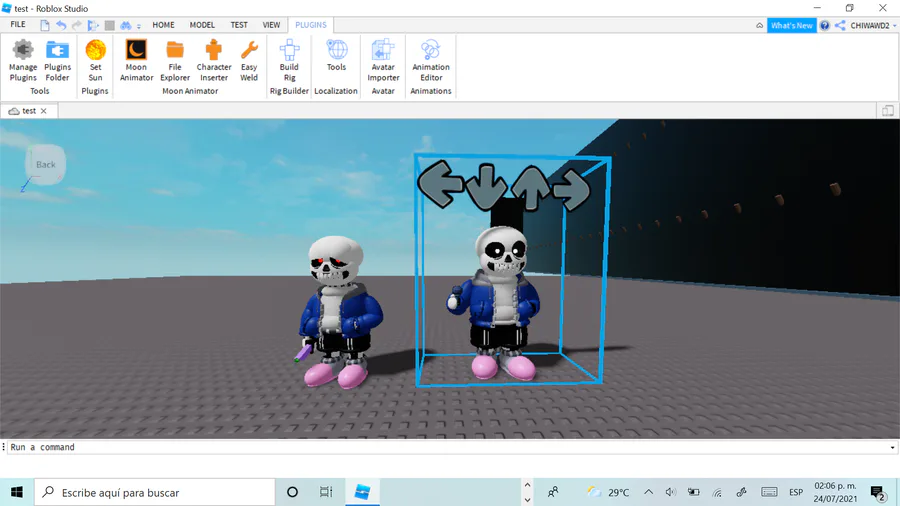Viewport: 900px width, 506px height.
Task: Open Localization Tools
Action: coord(336,56)
